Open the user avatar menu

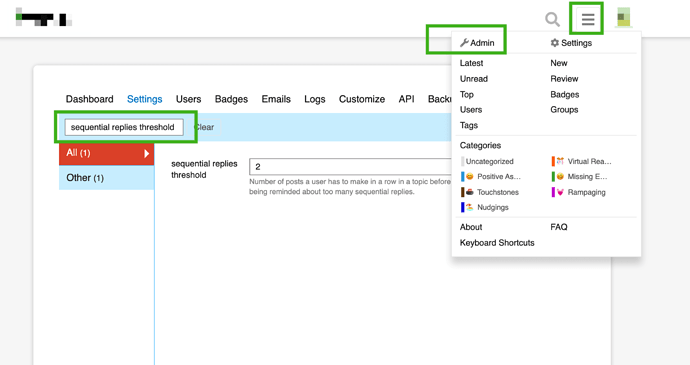pyautogui.click(x=624, y=18)
